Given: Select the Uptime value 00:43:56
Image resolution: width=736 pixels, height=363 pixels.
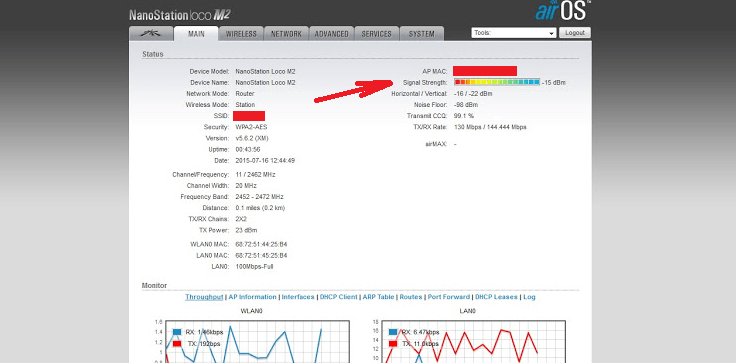Looking at the screenshot, I should coord(247,149).
